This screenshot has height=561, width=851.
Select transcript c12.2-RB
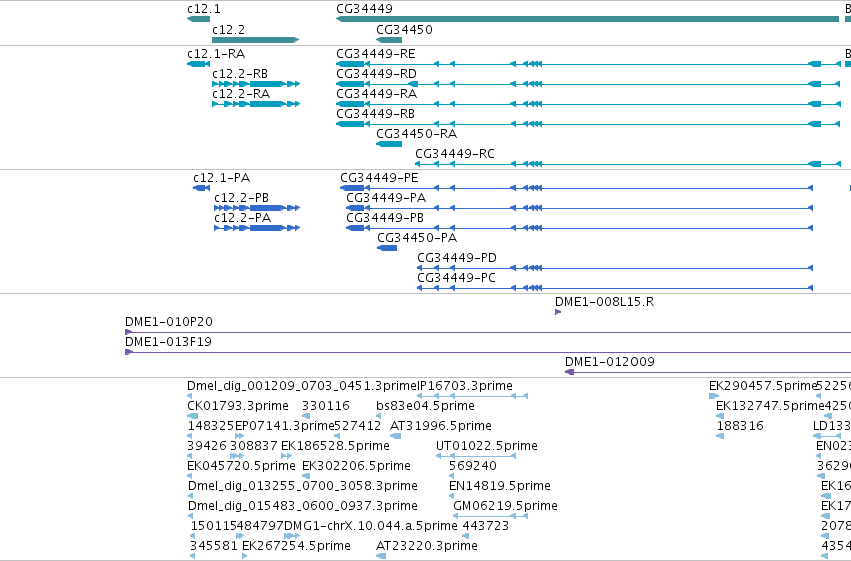click(x=256, y=84)
